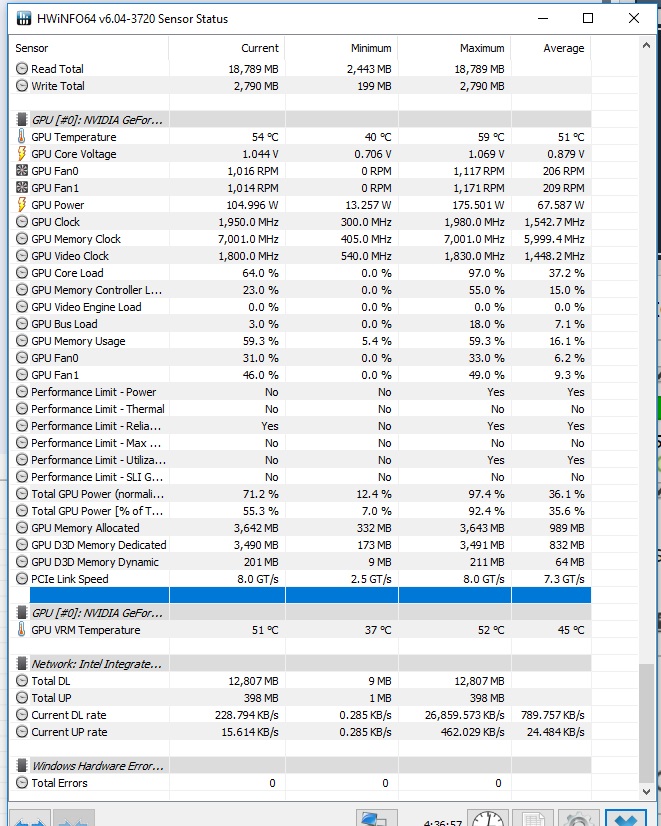Click the GPU Fan1 RPM fan icon
This screenshot has height=826, width=661.
(22, 188)
